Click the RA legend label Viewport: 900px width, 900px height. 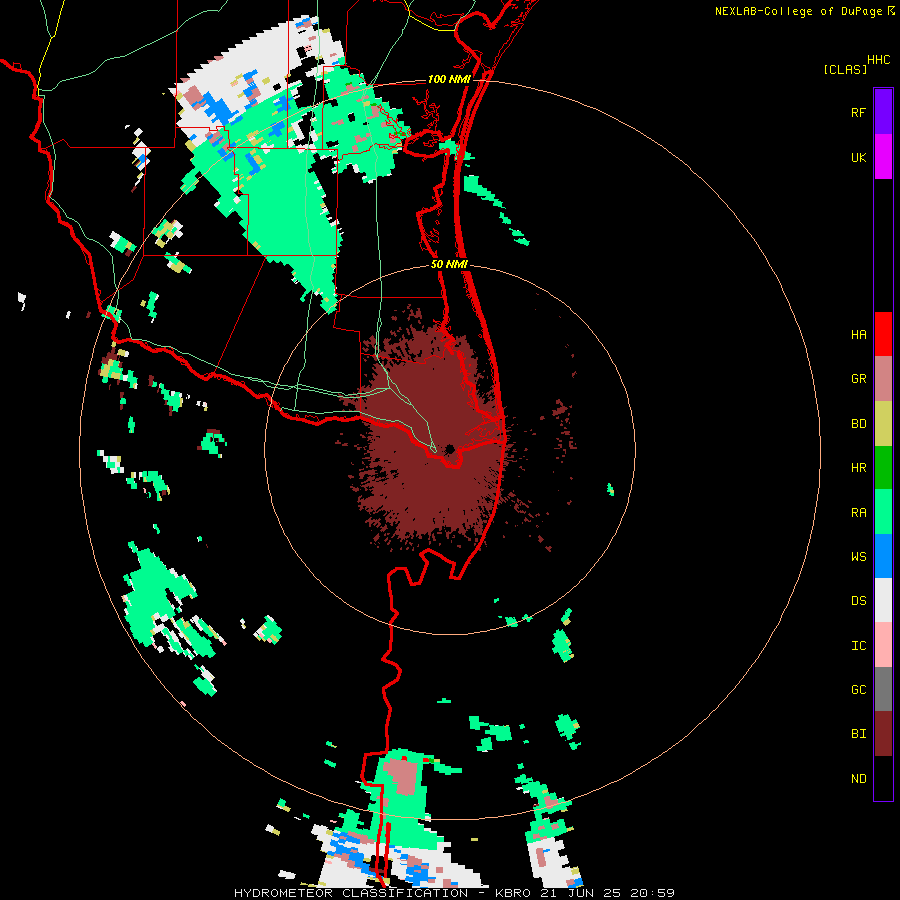pyautogui.click(x=858, y=512)
